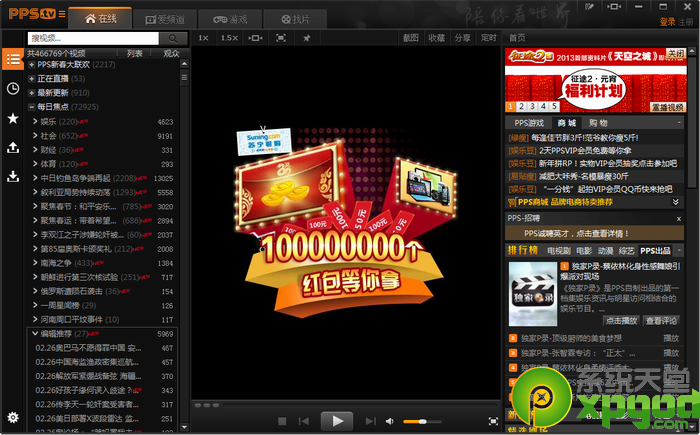Screen dimensions: 700x435
Task: Sort by the 列表 column header
Action: [134, 54]
